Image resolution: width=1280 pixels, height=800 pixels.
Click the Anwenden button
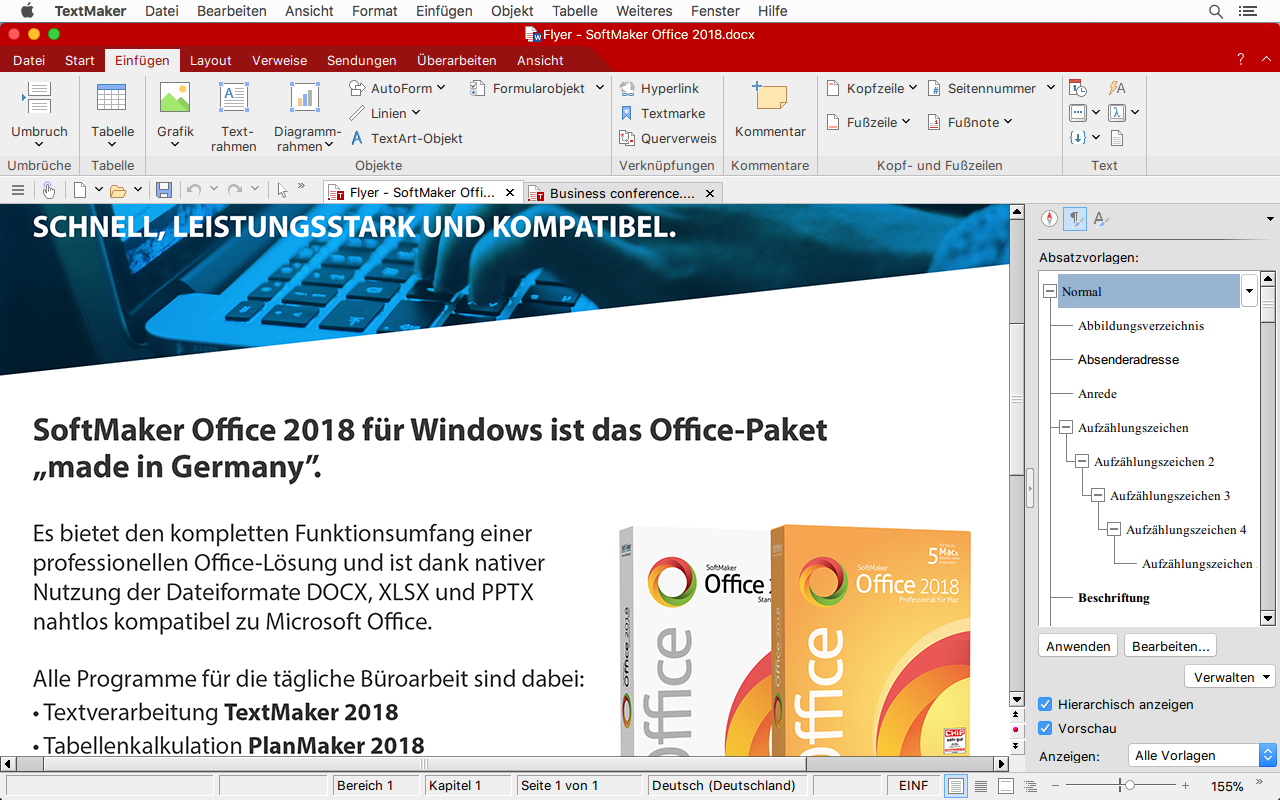1078,646
